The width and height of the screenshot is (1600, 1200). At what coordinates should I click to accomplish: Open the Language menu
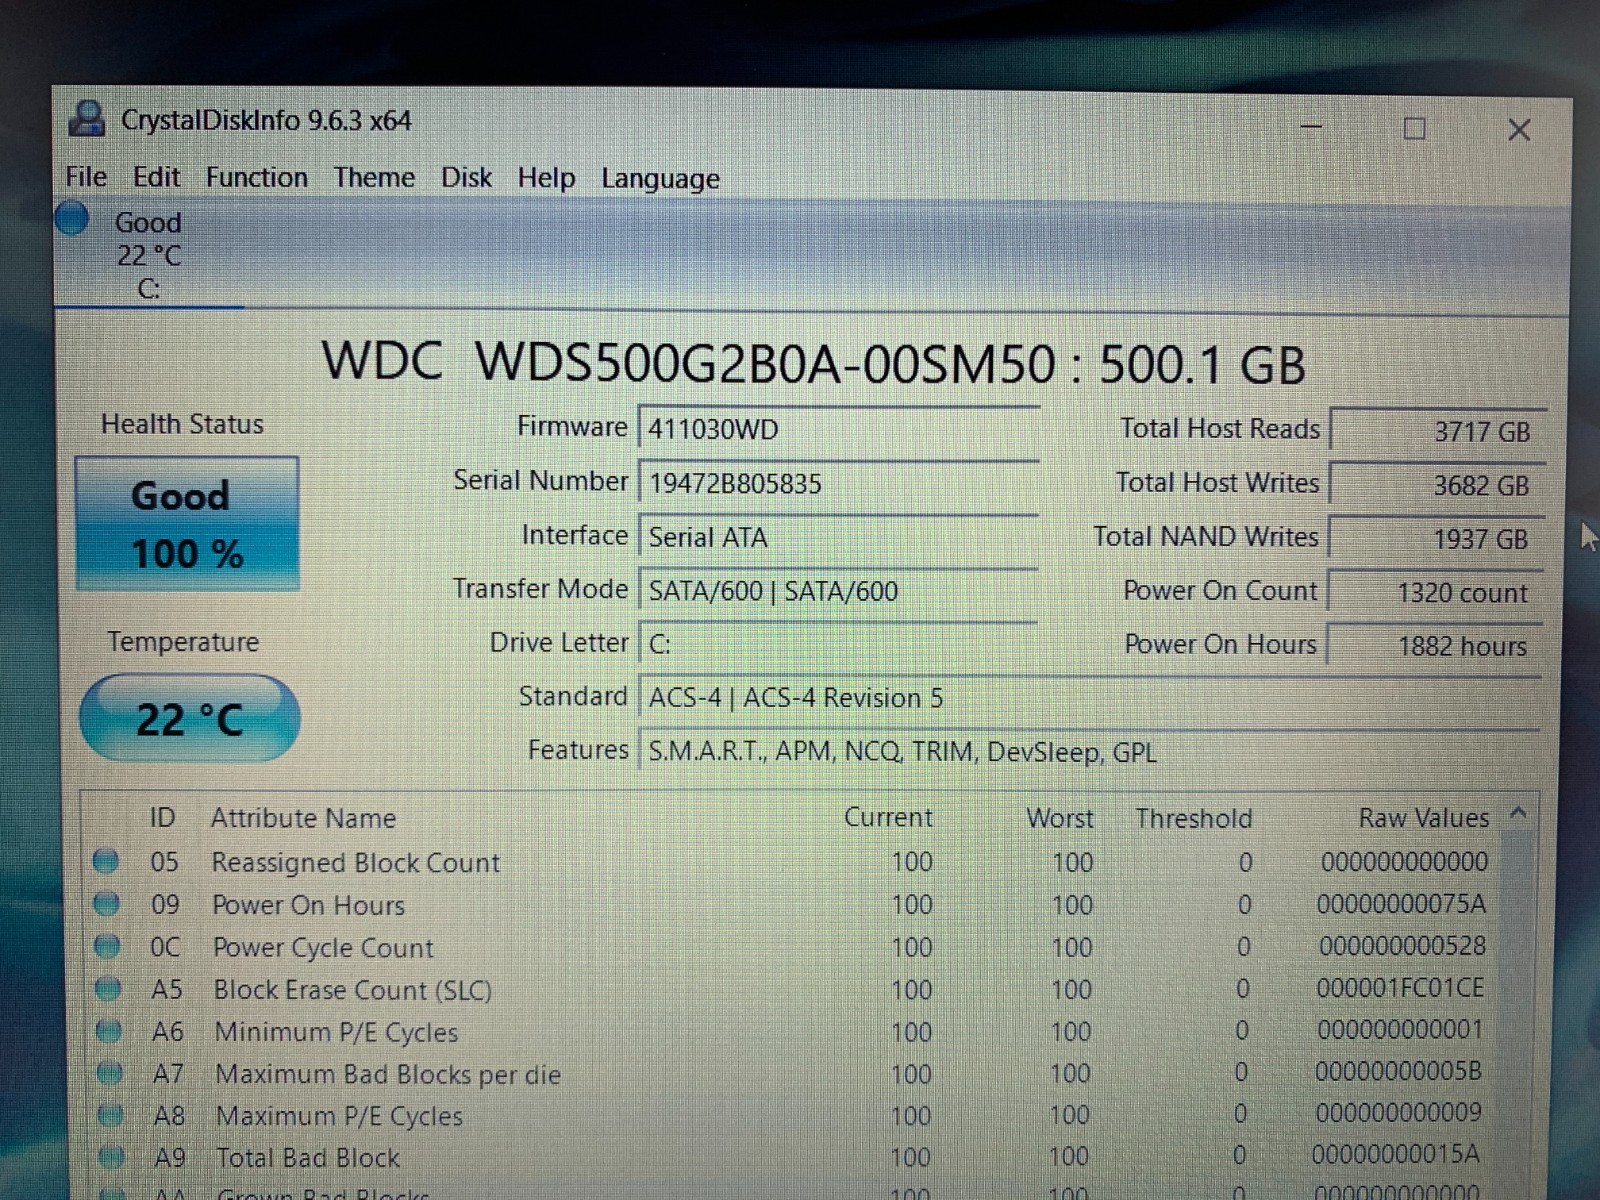pos(660,179)
